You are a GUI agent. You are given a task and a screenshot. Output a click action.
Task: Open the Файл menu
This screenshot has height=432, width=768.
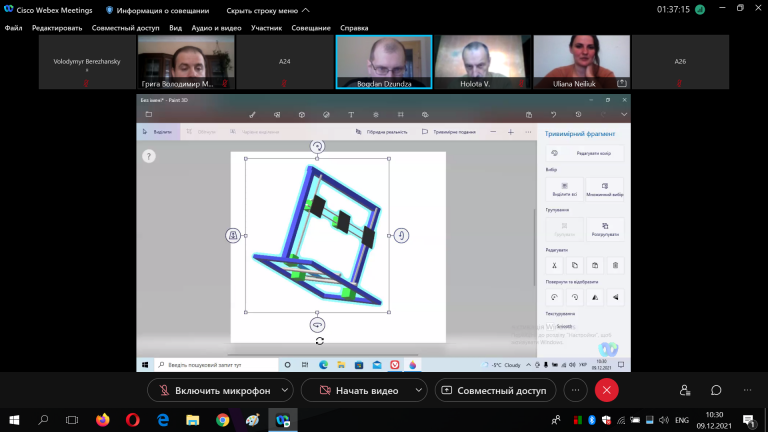coord(13,28)
